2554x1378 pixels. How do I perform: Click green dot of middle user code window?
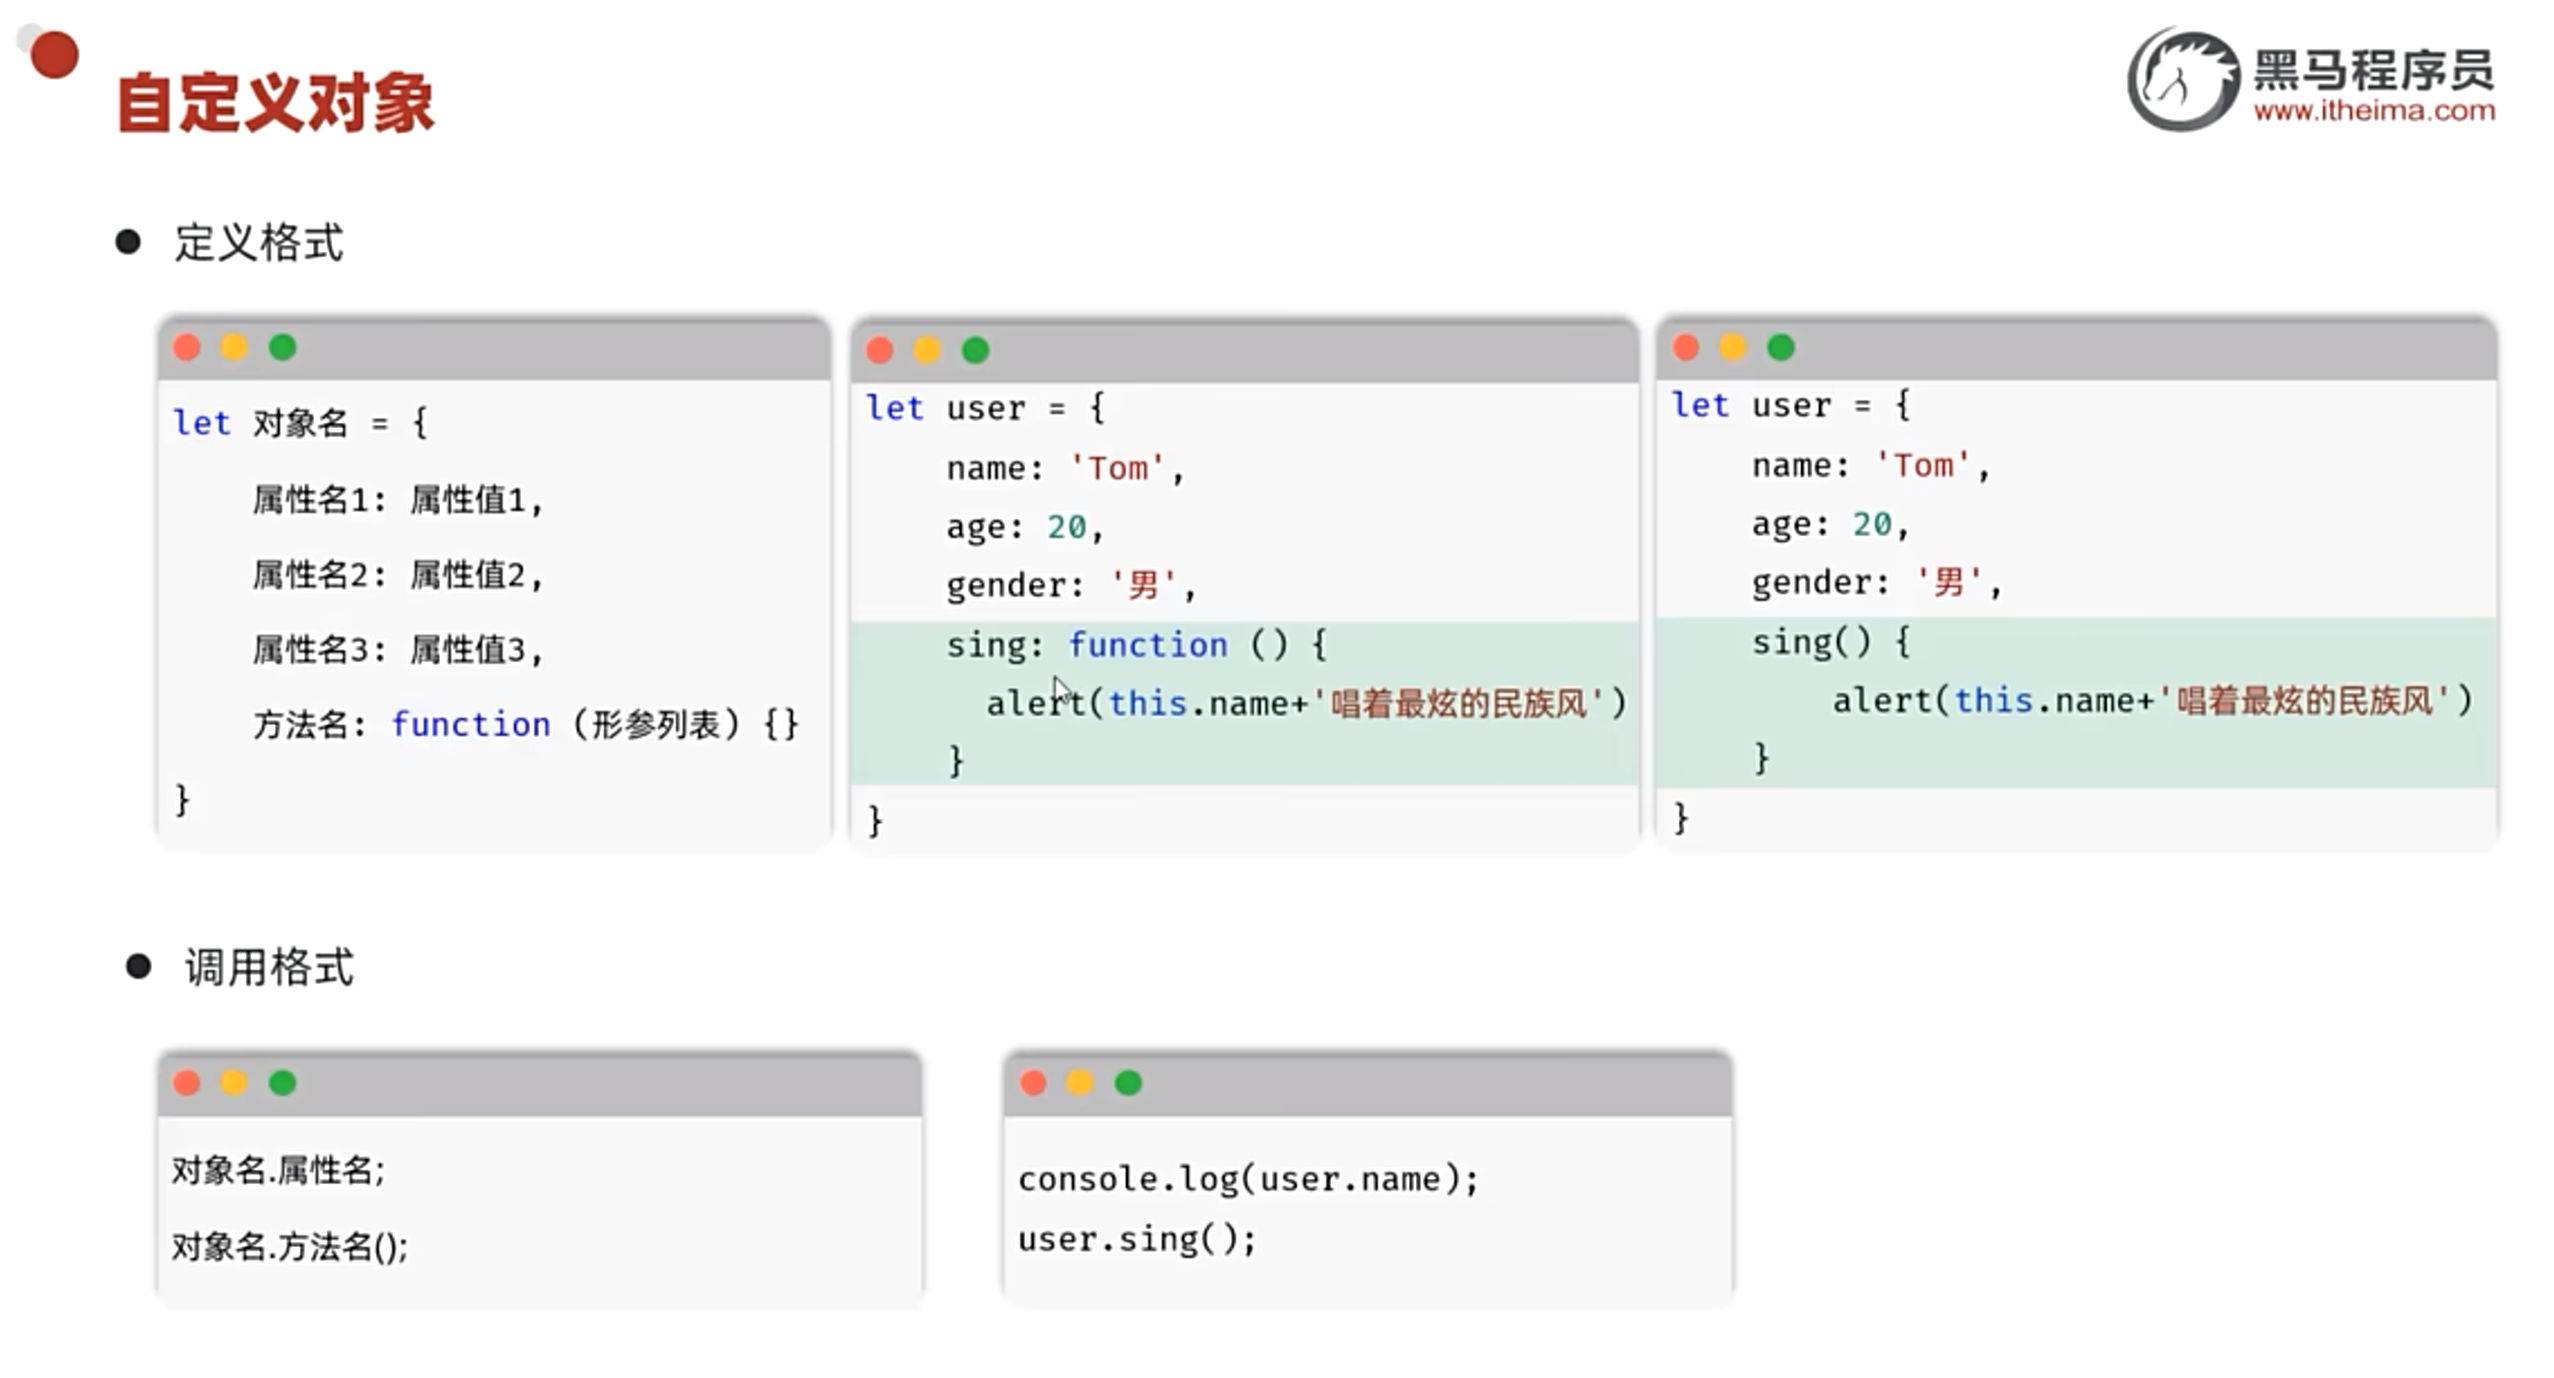coord(975,350)
